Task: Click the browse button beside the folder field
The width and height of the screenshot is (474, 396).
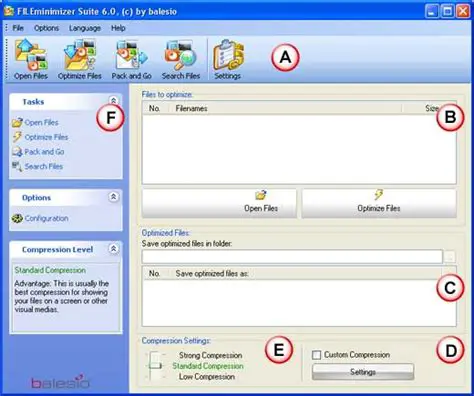Action: pos(450,257)
